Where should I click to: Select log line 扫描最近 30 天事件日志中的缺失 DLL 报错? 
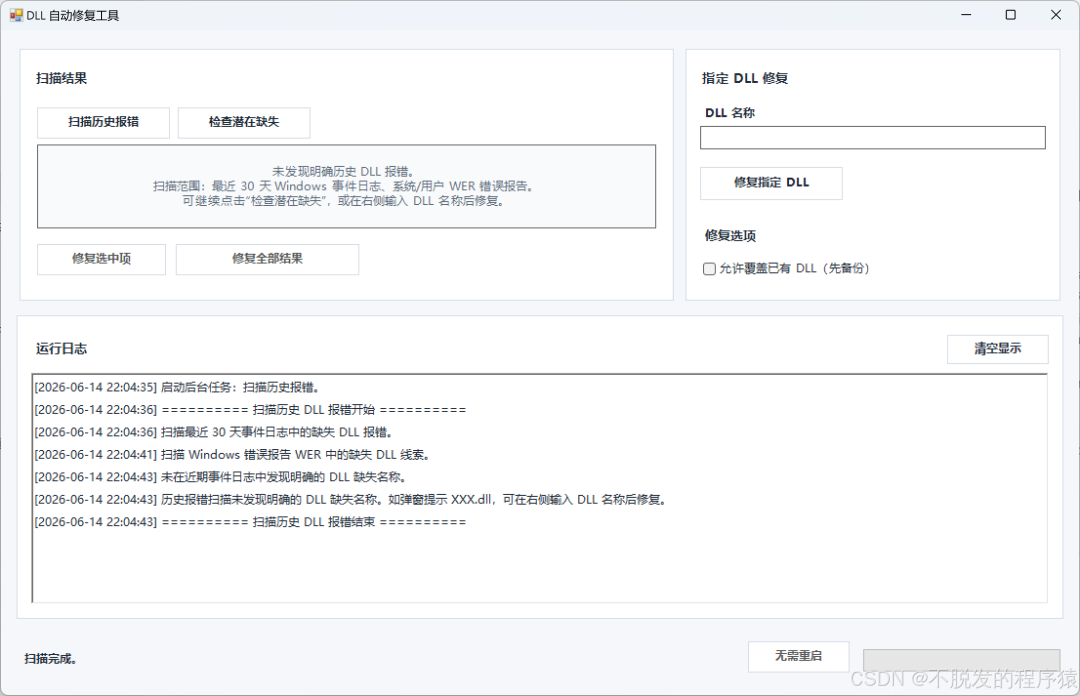click(214, 432)
